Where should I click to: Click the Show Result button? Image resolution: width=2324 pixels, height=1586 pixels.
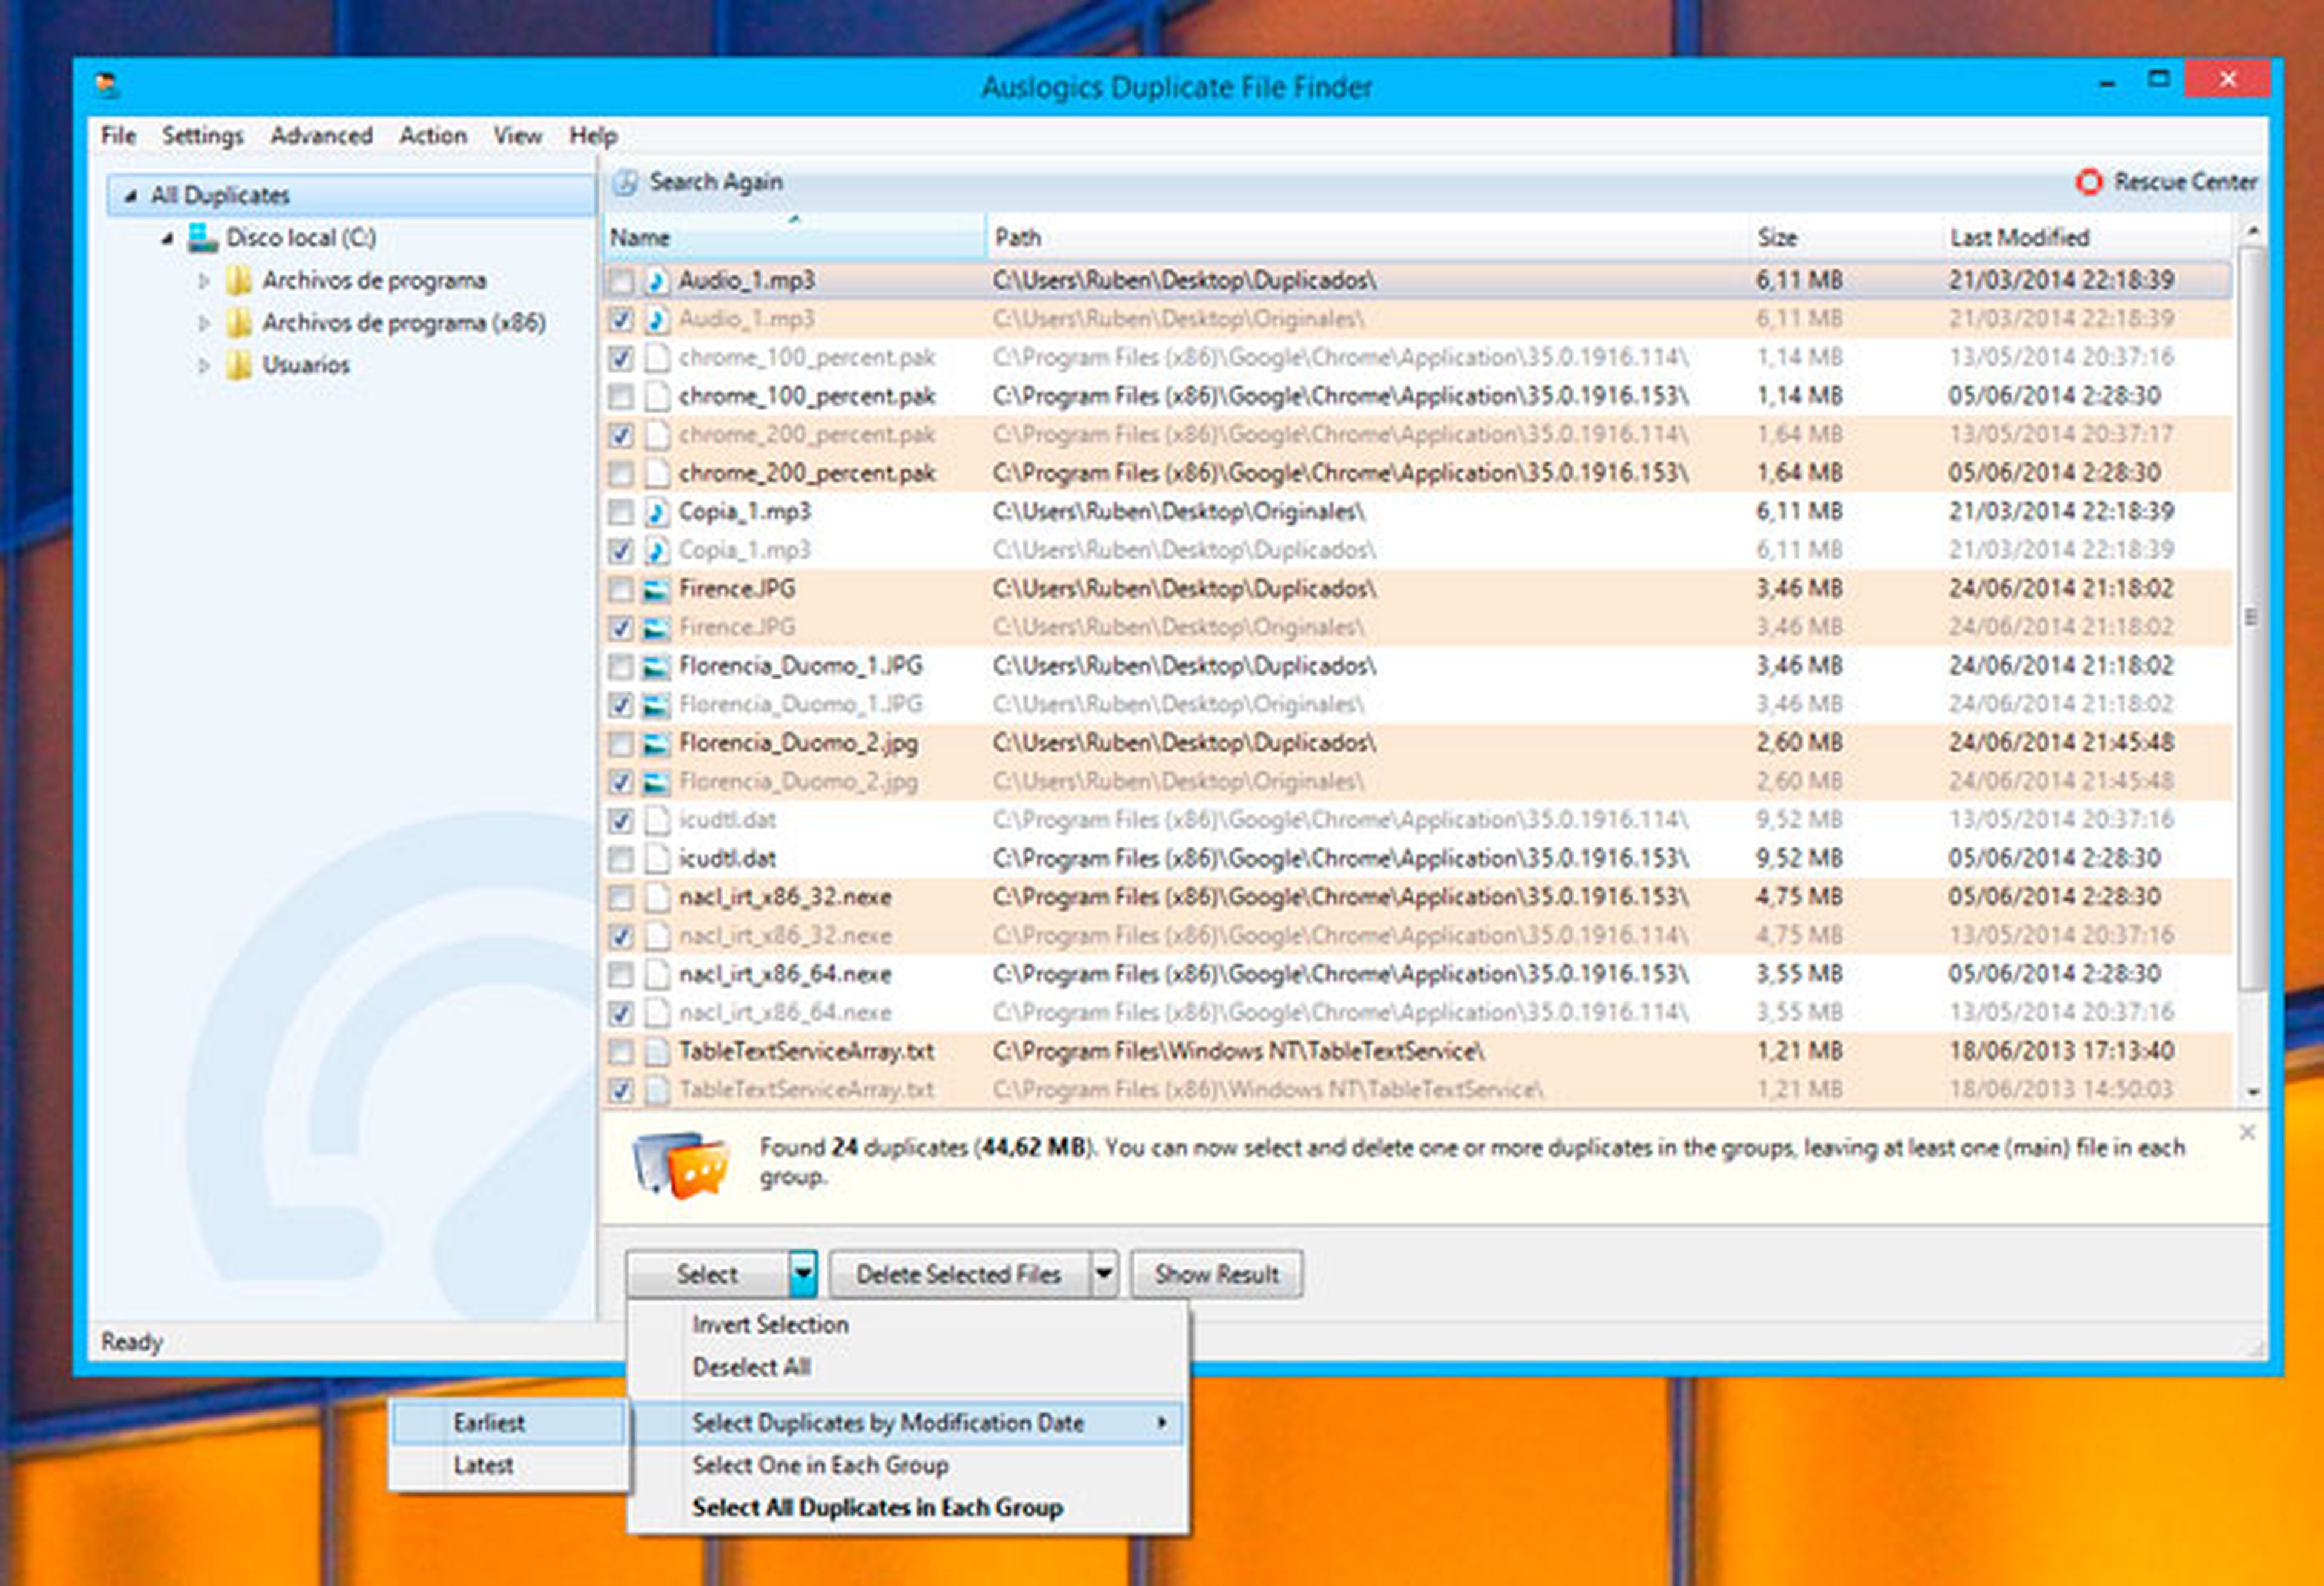(1216, 1274)
